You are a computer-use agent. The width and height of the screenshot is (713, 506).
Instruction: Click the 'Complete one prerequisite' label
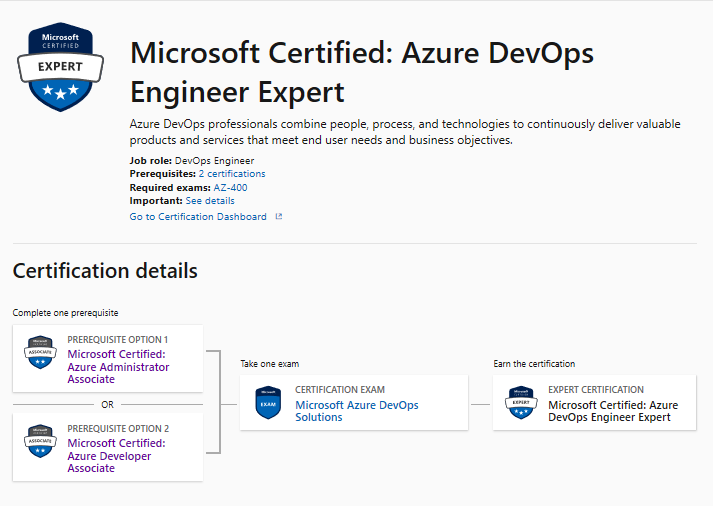(65, 313)
